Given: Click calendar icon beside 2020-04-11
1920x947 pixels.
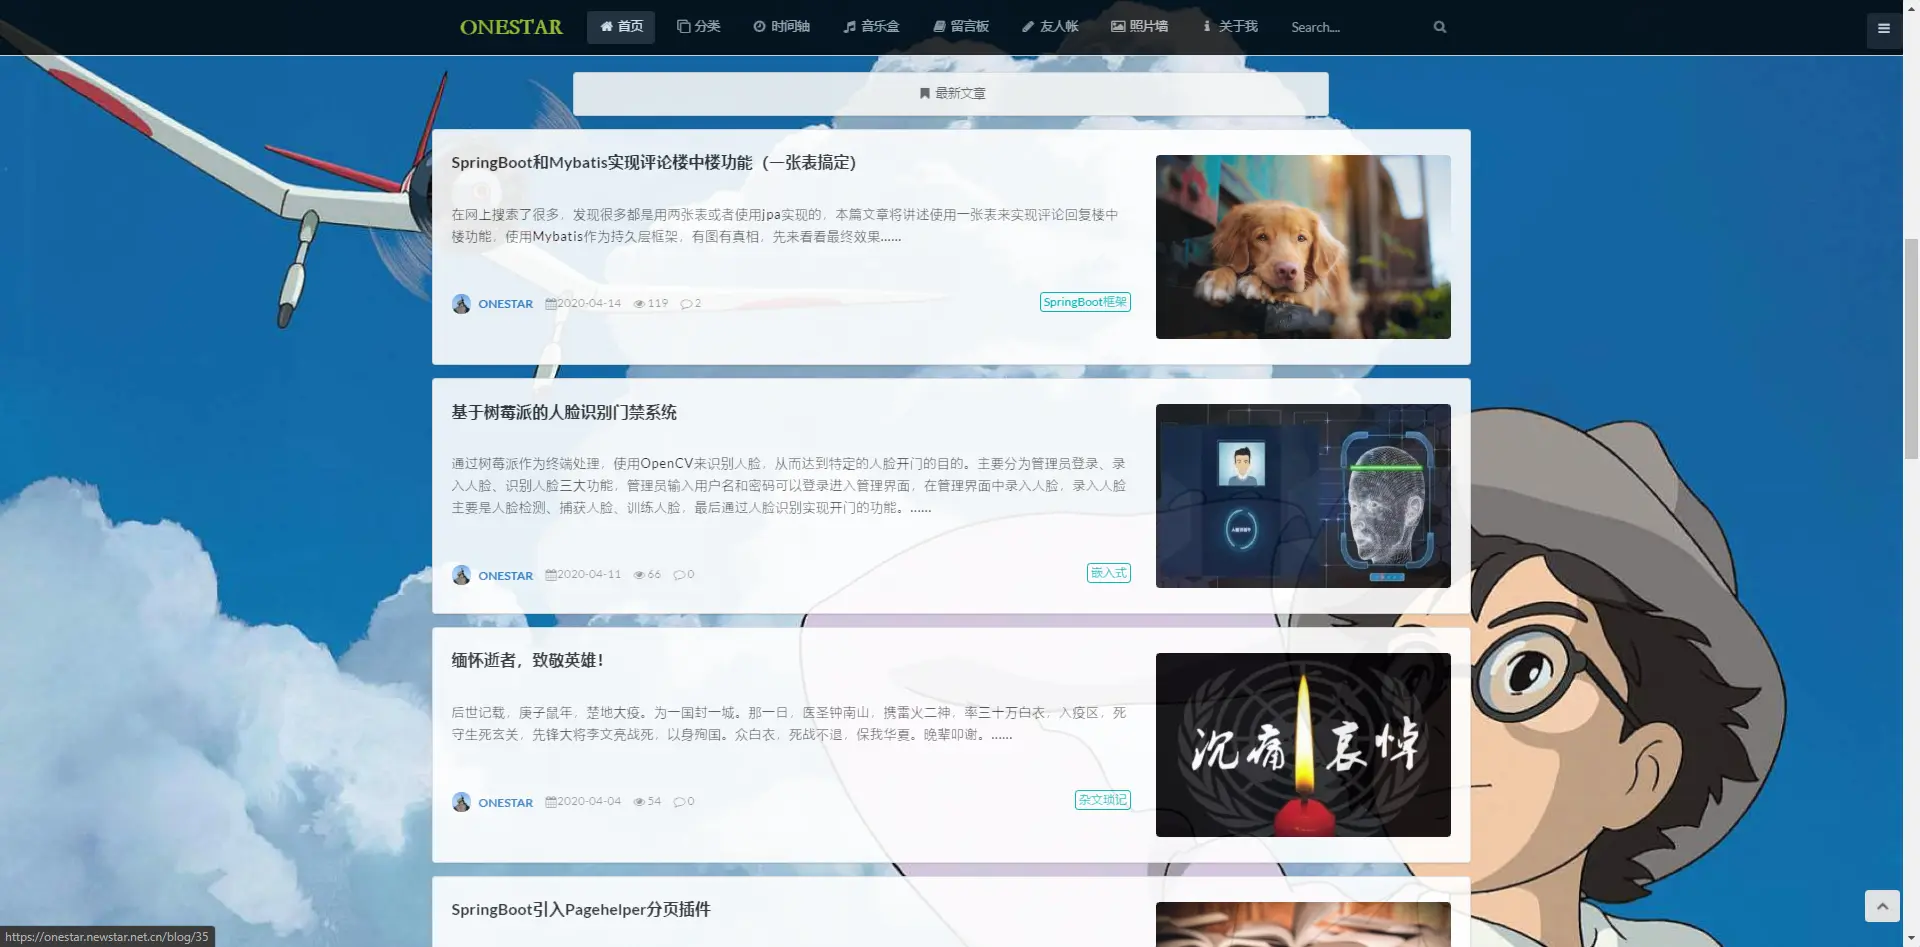Looking at the screenshot, I should pos(551,575).
